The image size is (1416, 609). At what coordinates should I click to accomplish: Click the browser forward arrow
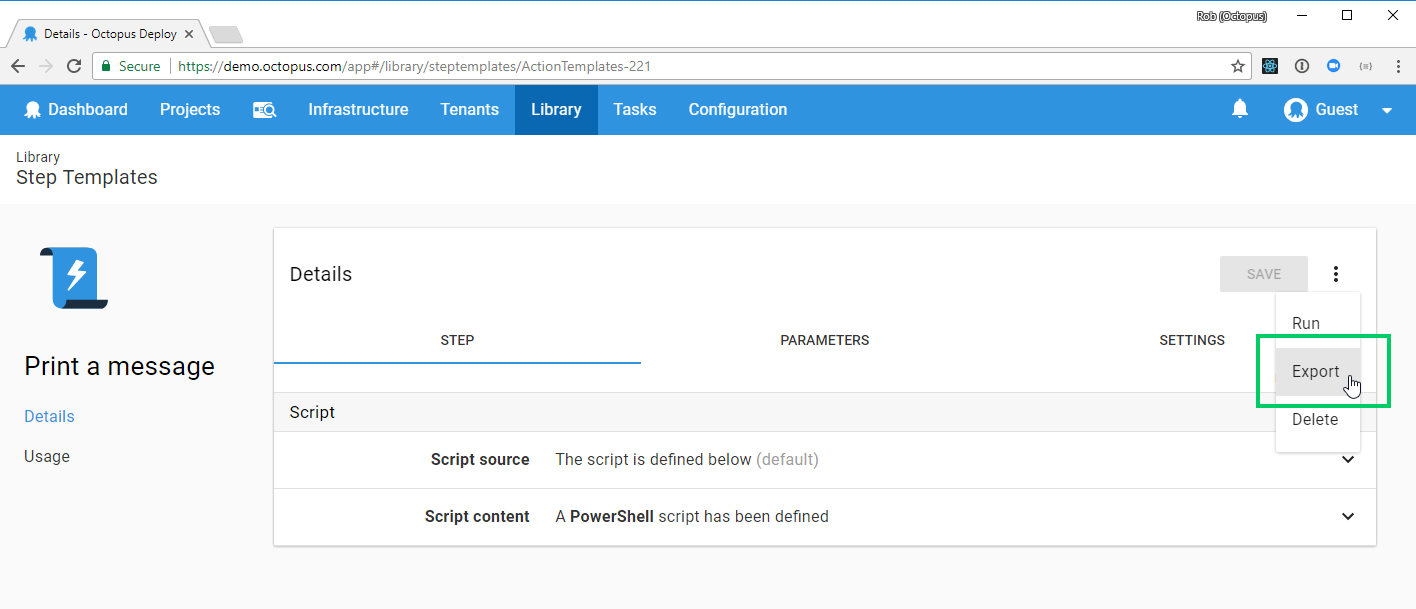coord(46,66)
